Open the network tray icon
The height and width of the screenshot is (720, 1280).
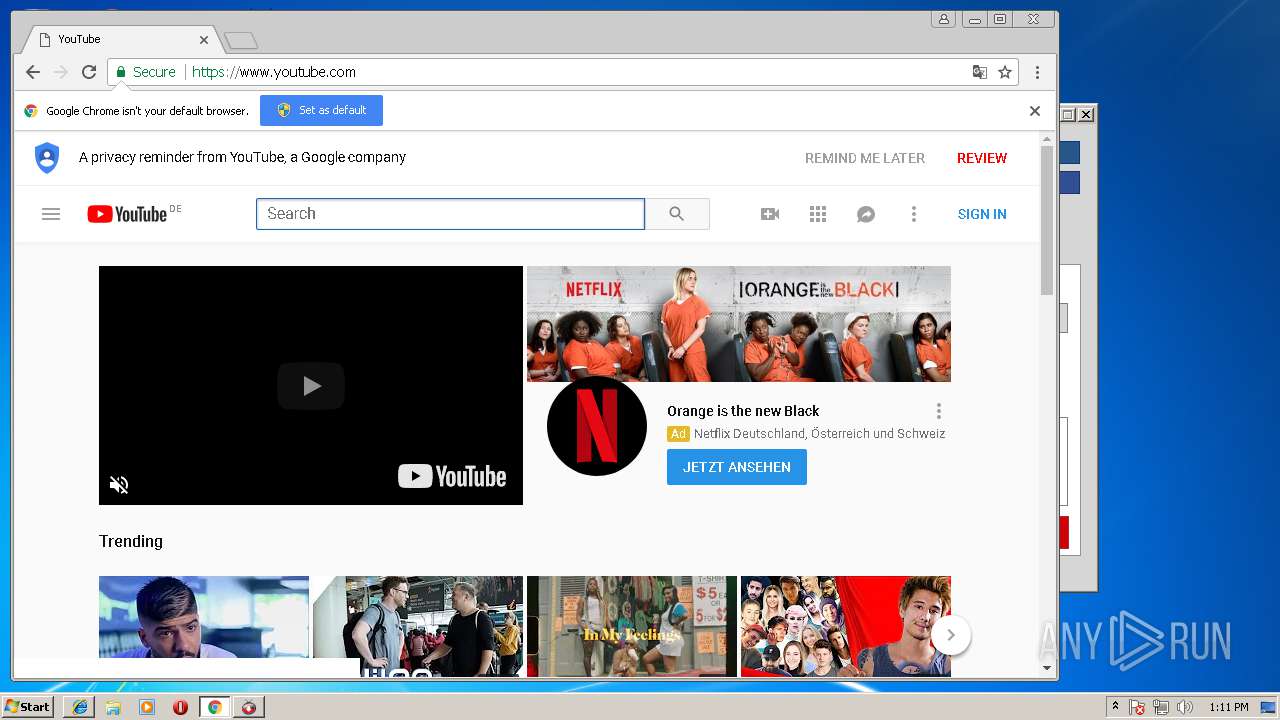click(x=1161, y=707)
